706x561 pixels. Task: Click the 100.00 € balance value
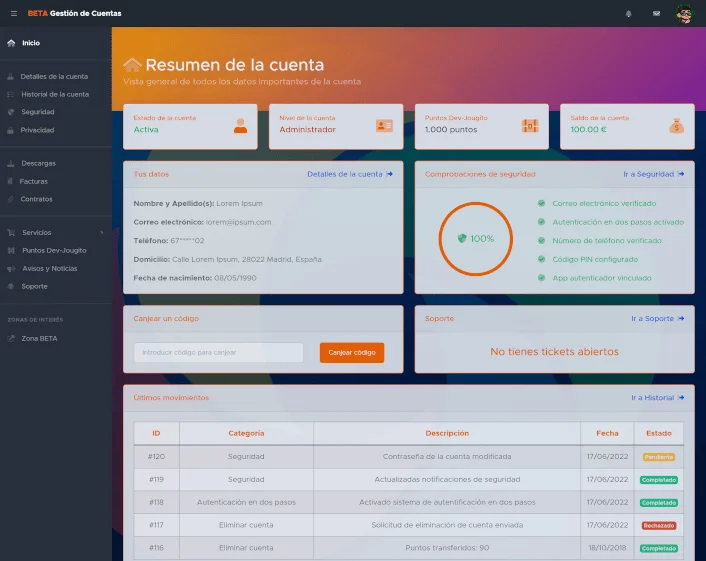pyautogui.click(x=588, y=130)
